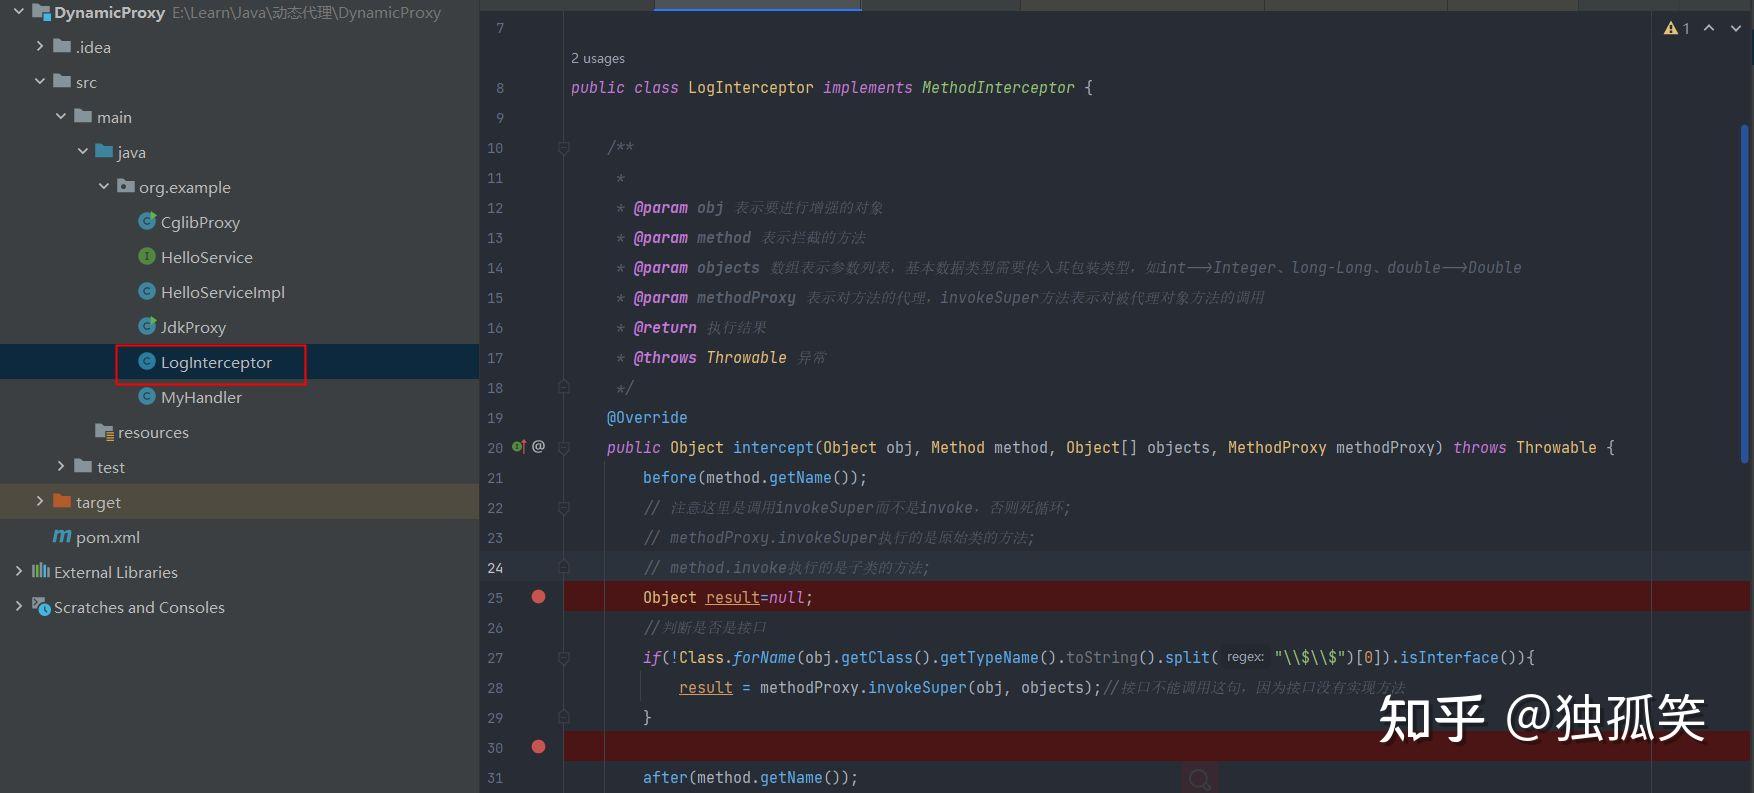The image size is (1754, 793).
Task: Expand the target folder
Action: pos(40,501)
